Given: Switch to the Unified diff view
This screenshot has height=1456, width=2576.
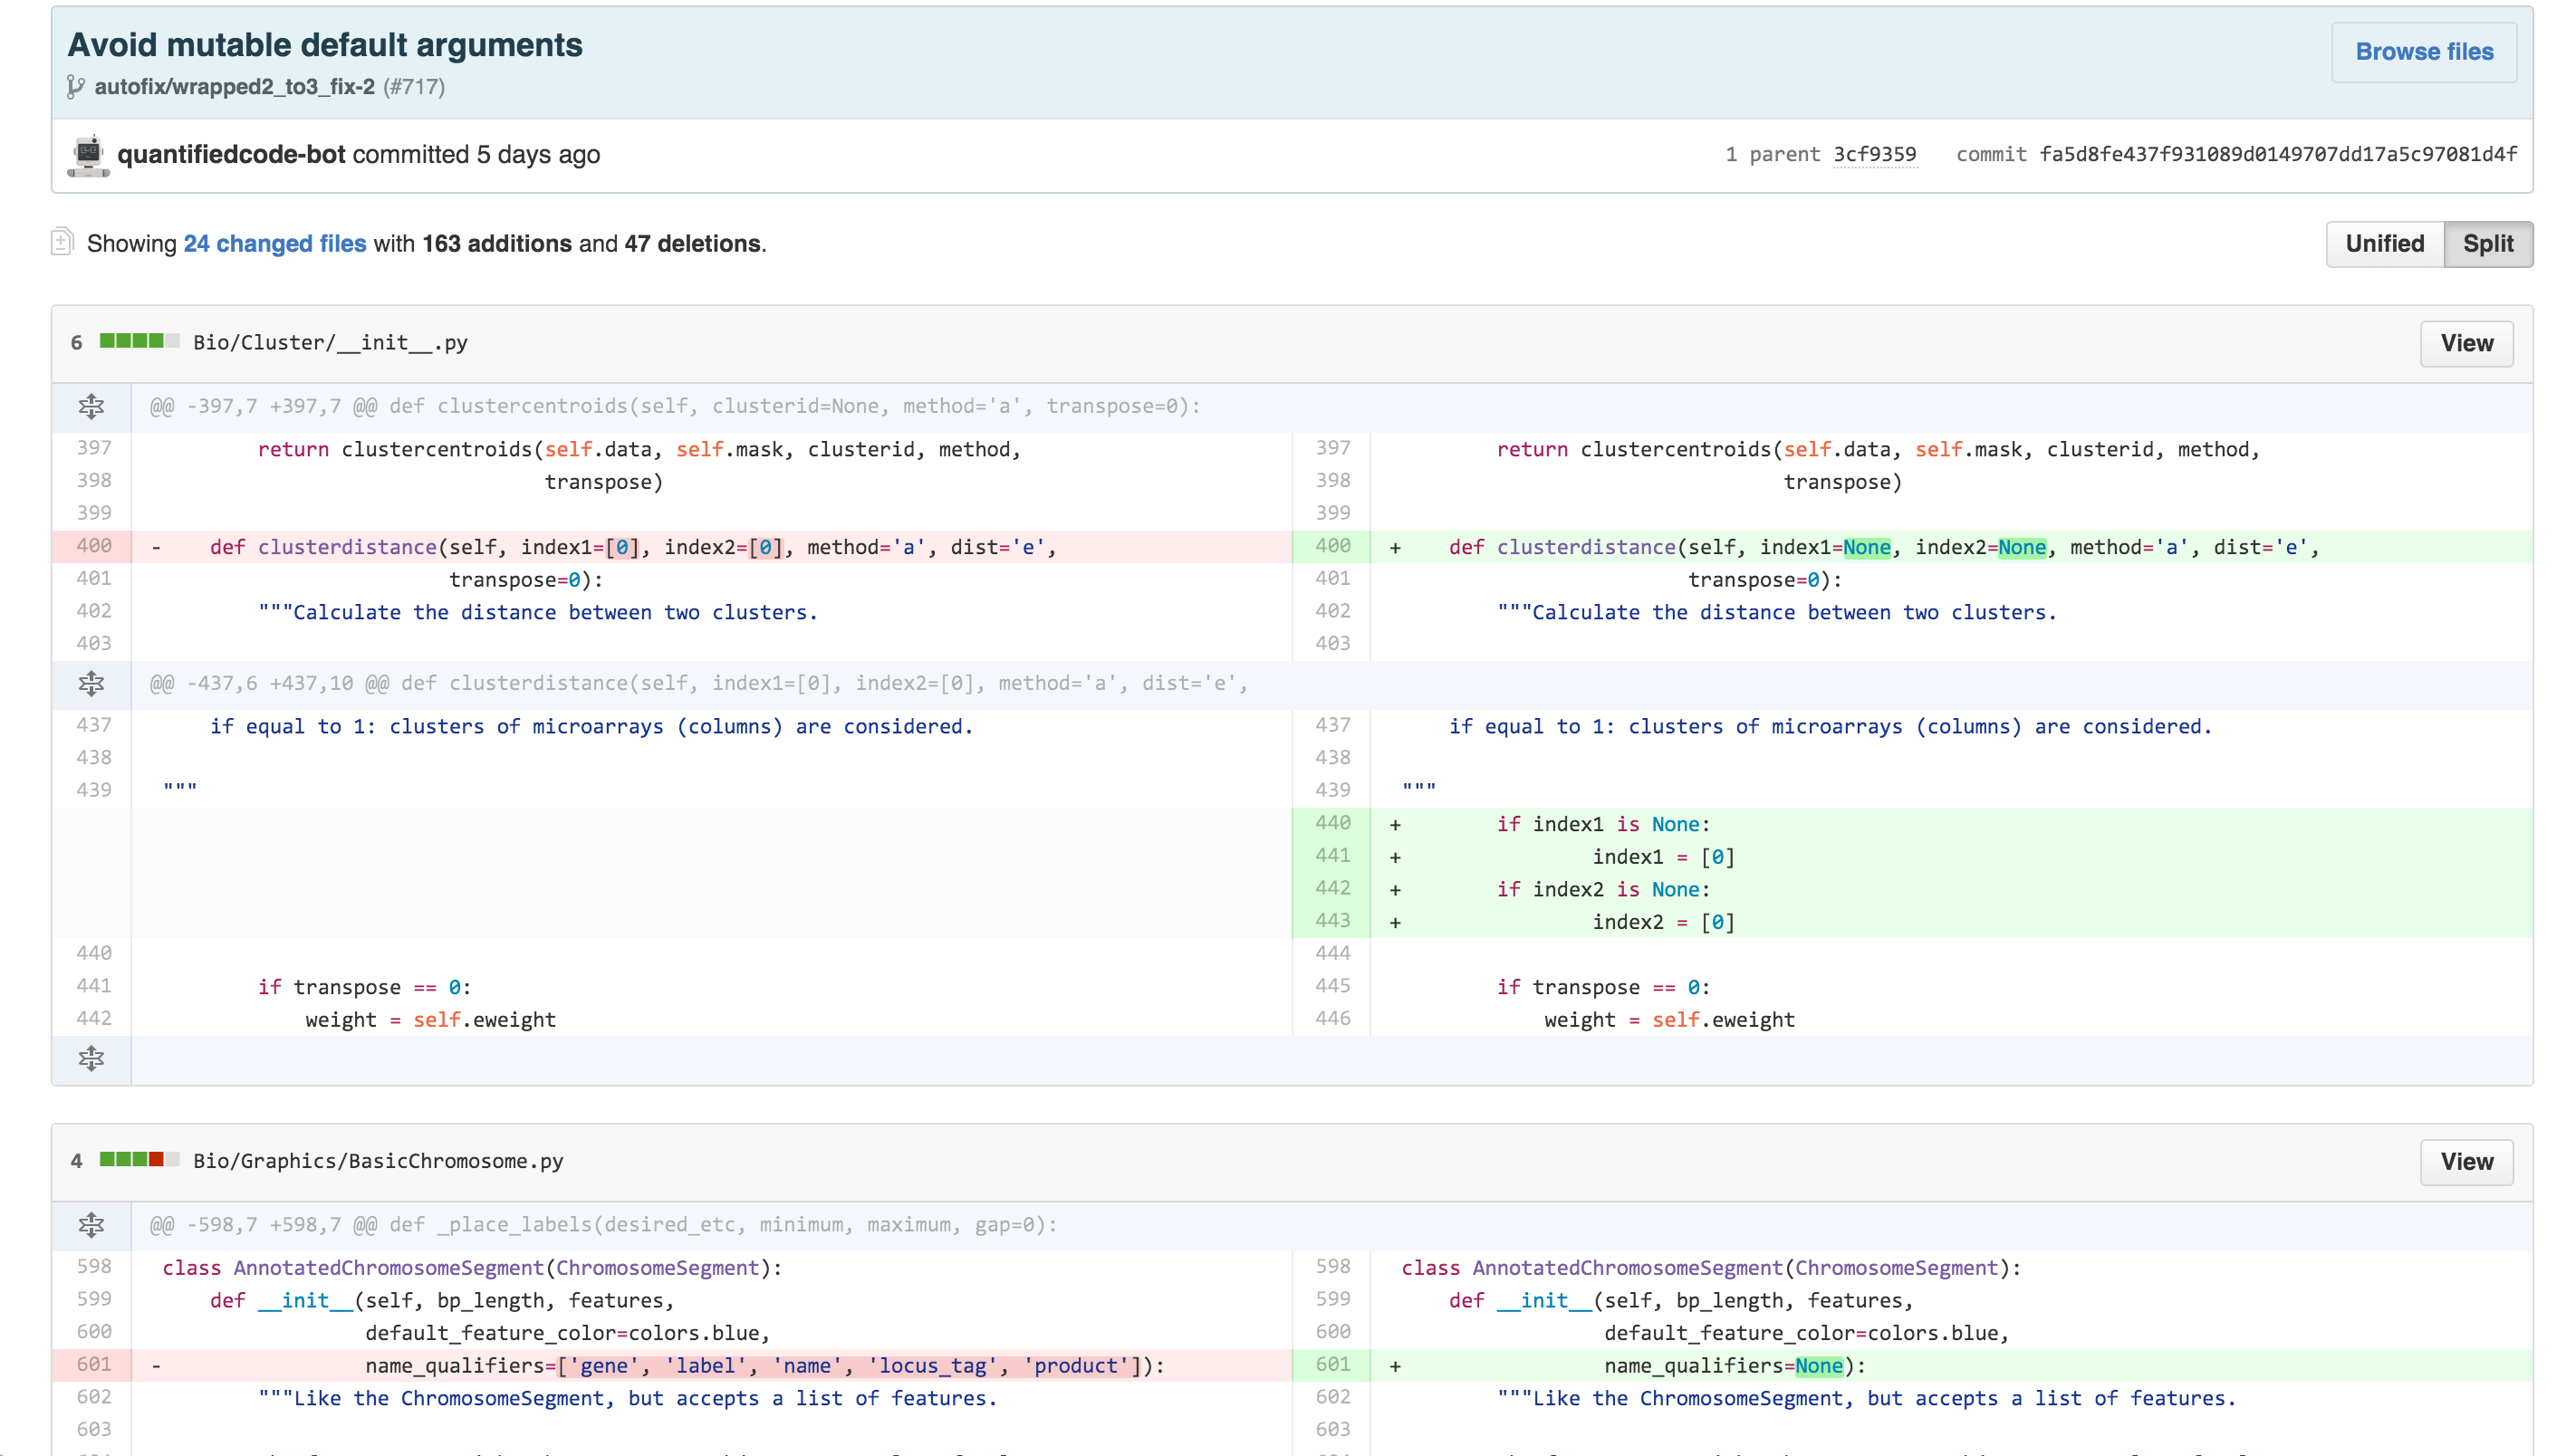Looking at the screenshot, I should click(2384, 244).
